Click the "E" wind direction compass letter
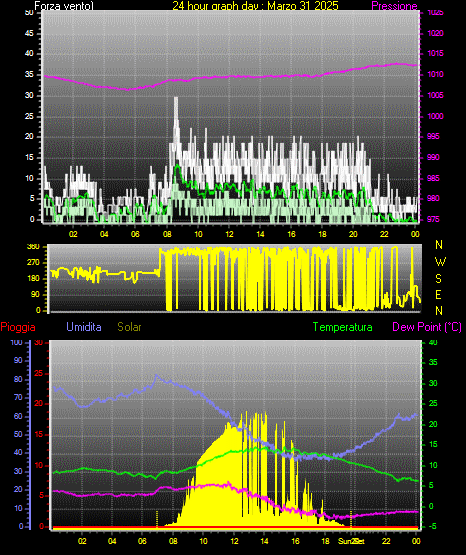The height and width of the screenshot is (555, 466). (438, 294)
